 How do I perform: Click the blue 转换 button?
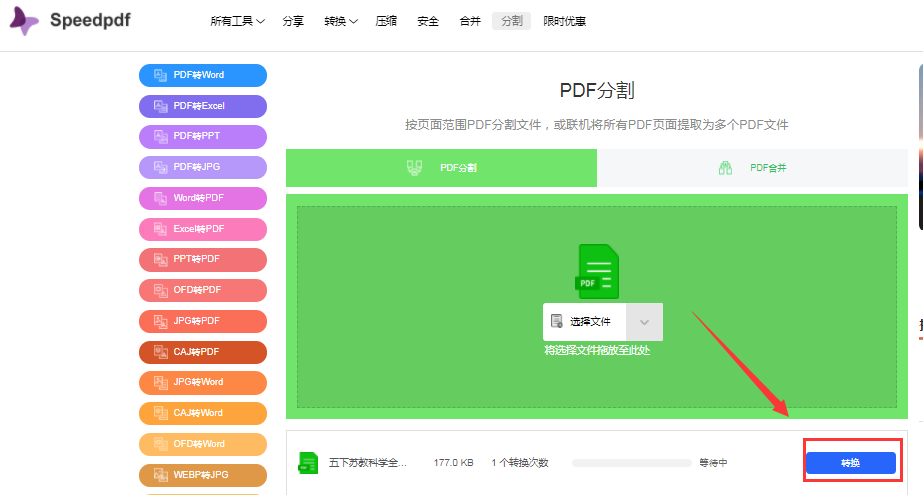pos(851,463)
